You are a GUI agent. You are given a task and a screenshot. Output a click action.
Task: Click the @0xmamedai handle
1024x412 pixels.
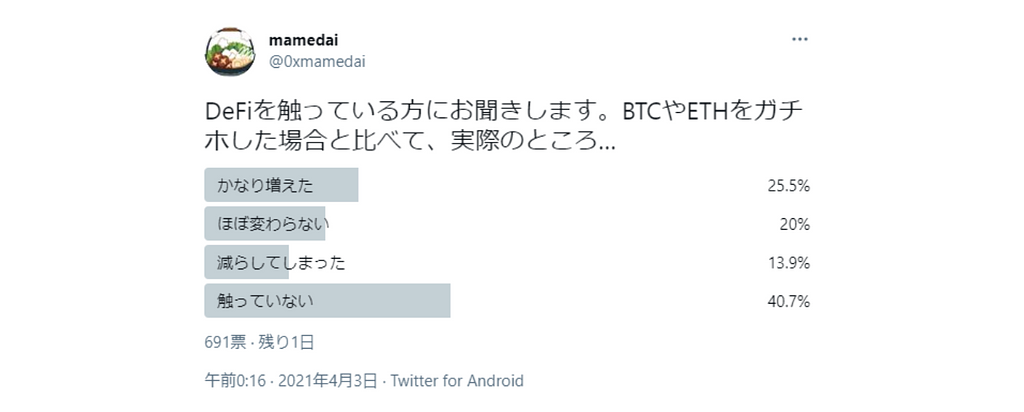pos(317,61)
